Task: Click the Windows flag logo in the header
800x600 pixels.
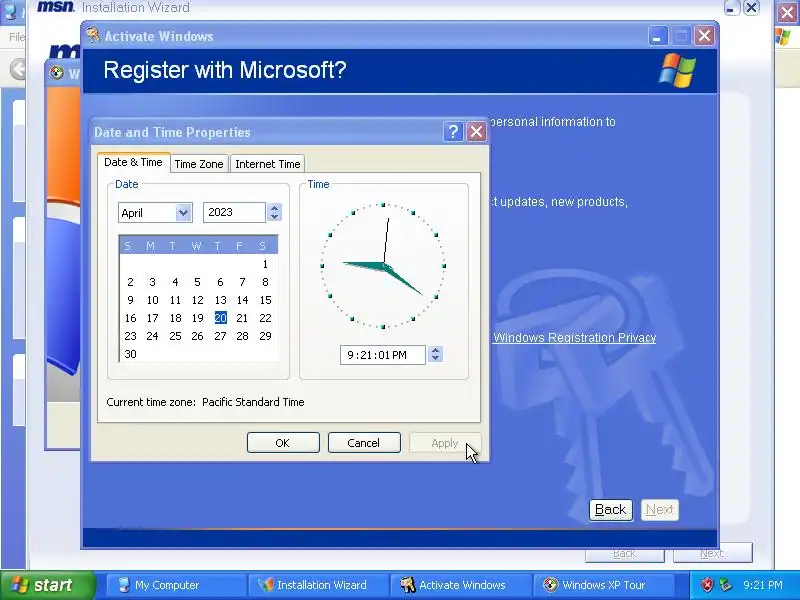Action: [677, 70]
